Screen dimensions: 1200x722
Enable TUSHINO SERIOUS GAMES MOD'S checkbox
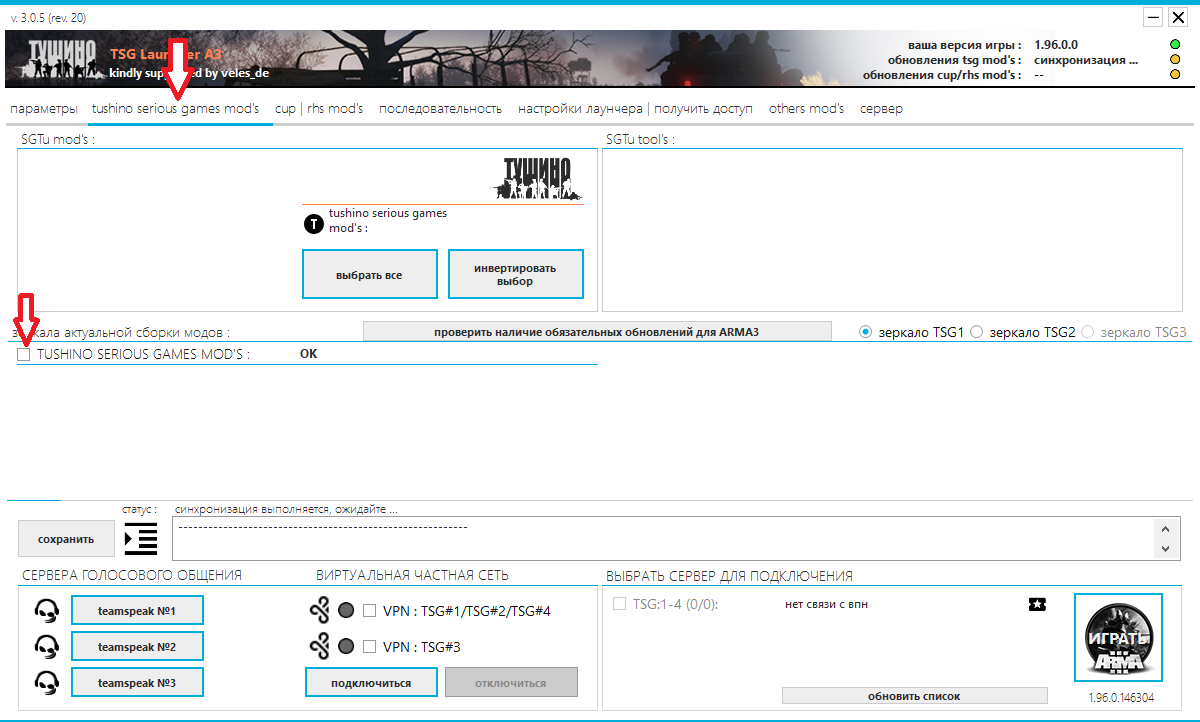(x=24, y=354)
